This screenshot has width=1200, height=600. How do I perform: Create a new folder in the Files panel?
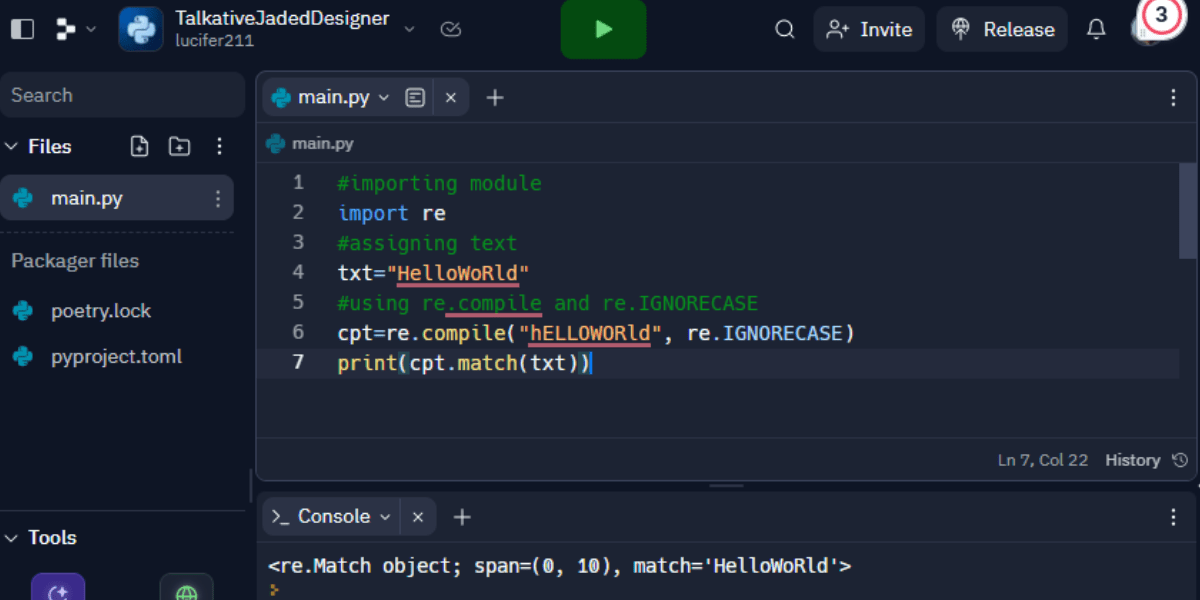click(179, 146)
